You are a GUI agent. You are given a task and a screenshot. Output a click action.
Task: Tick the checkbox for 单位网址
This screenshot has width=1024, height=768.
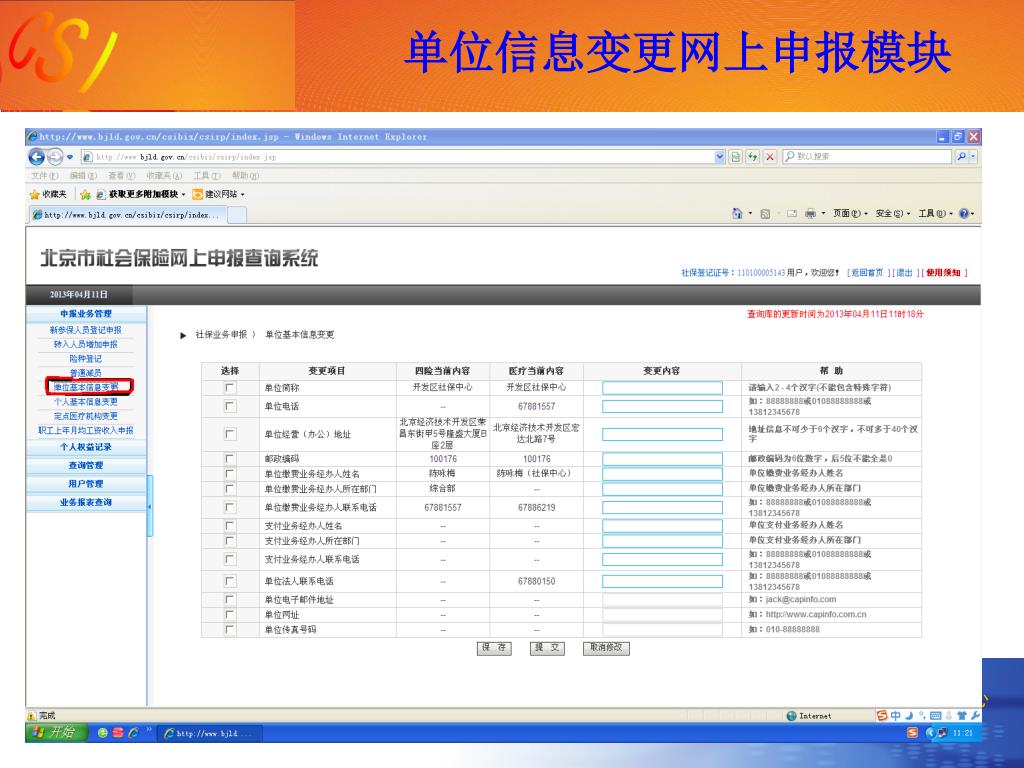(230, 614)
